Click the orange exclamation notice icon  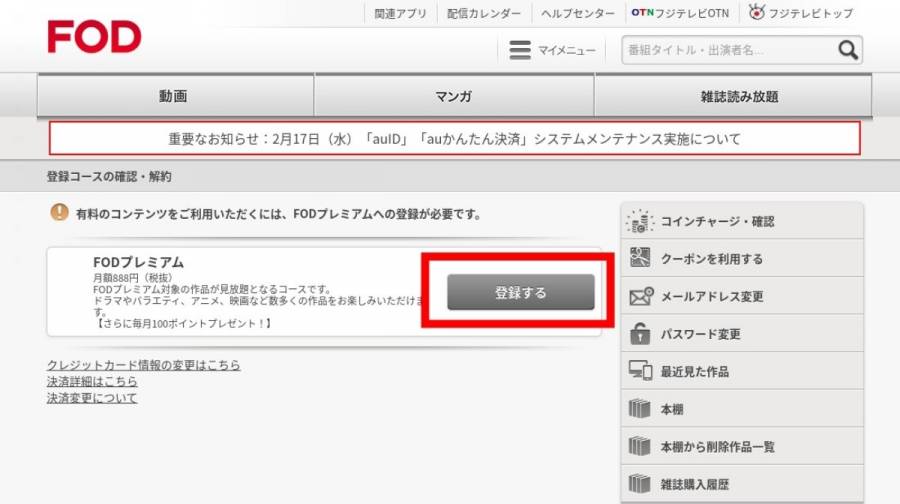[59, 212]
